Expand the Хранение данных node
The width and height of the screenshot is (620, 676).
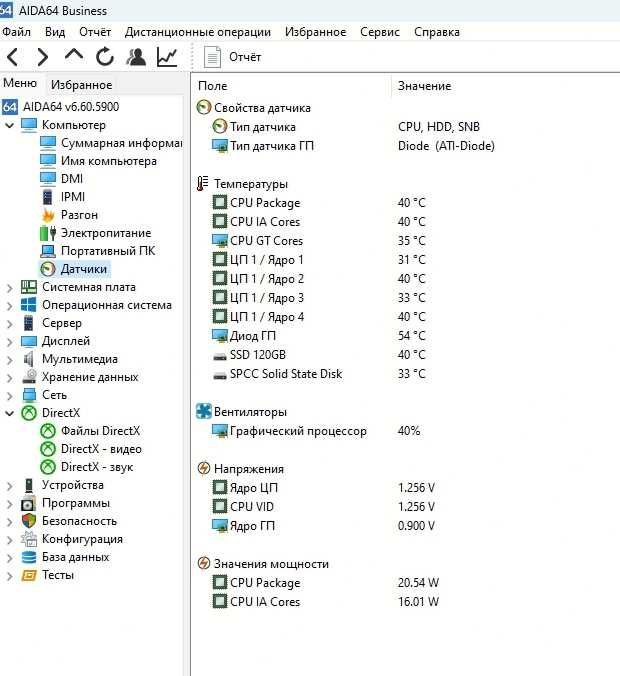click(x=9, y=378)
